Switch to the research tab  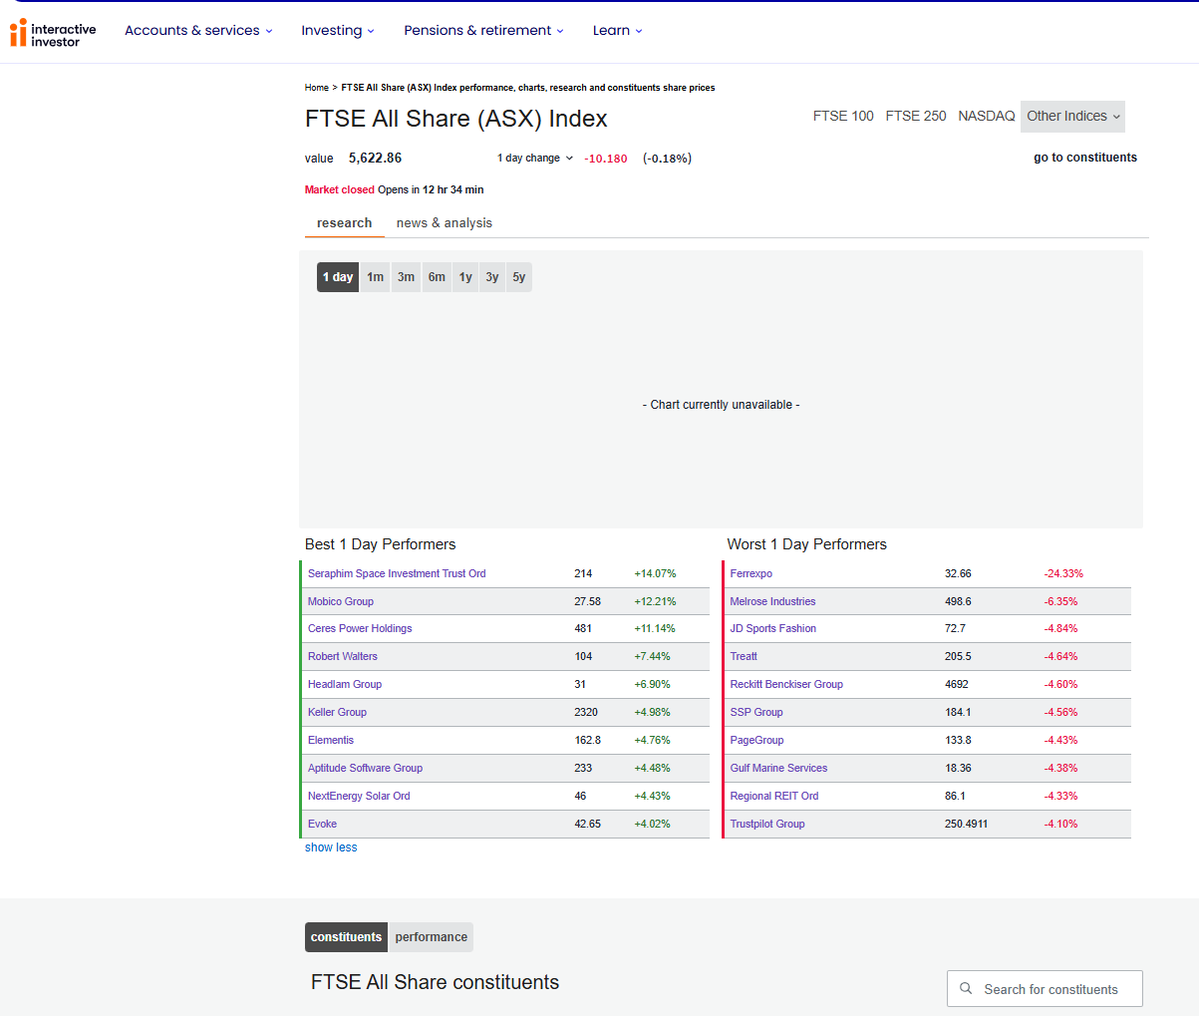(344, 223)
